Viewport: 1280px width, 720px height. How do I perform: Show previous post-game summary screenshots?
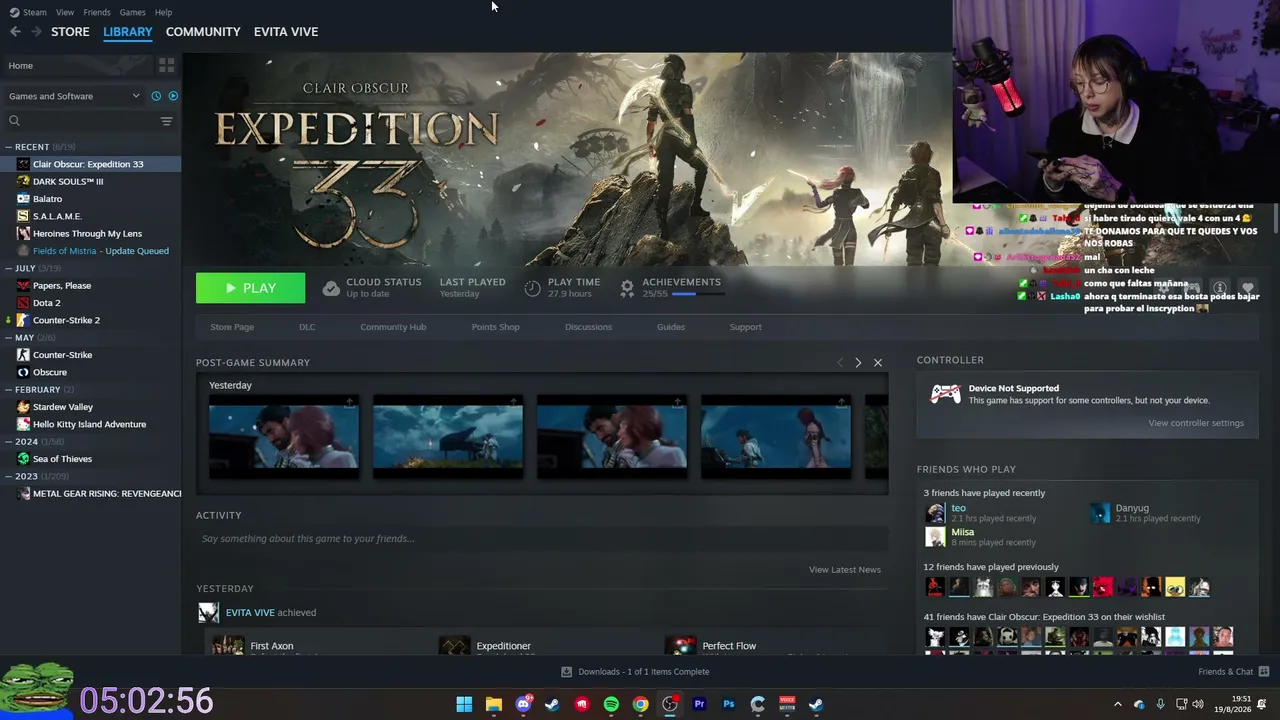pyautogui.click(x=839, y=362)
